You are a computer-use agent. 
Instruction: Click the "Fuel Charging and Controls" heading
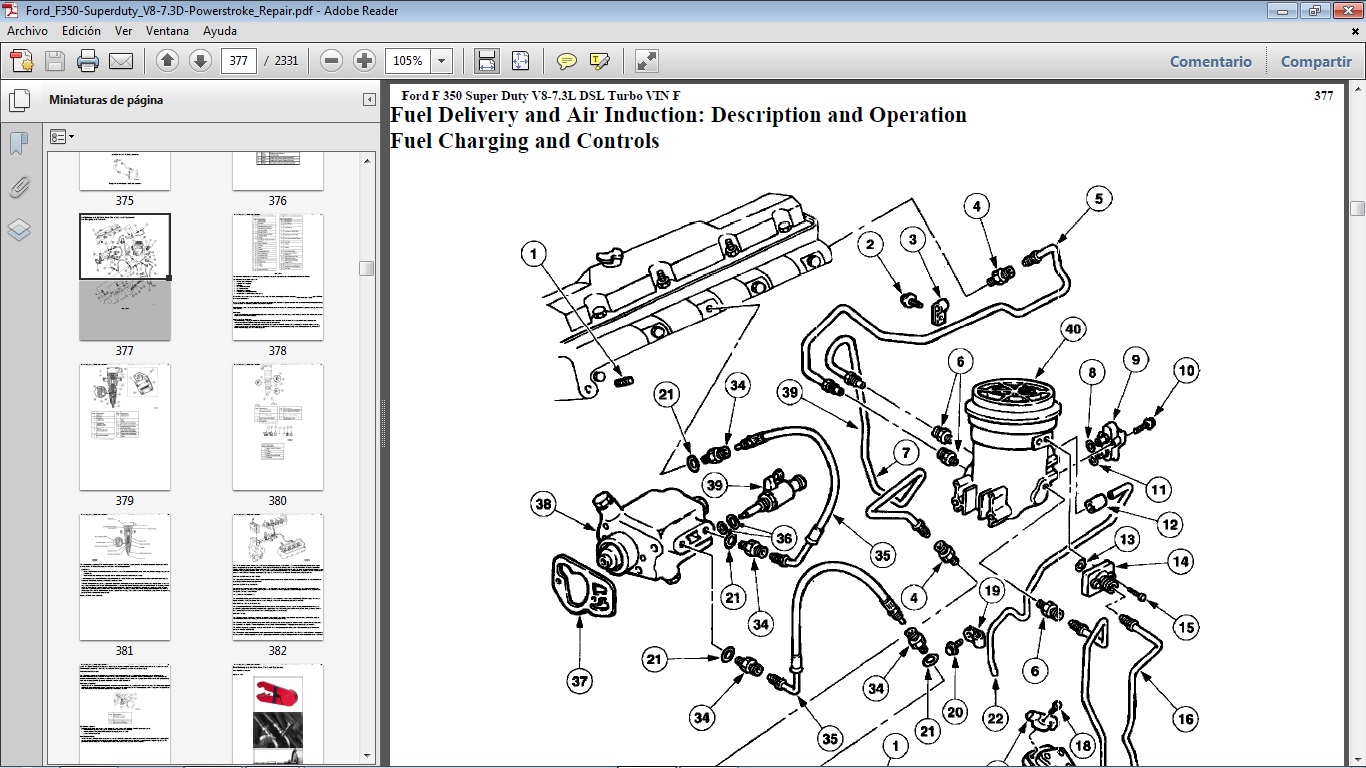525,141
